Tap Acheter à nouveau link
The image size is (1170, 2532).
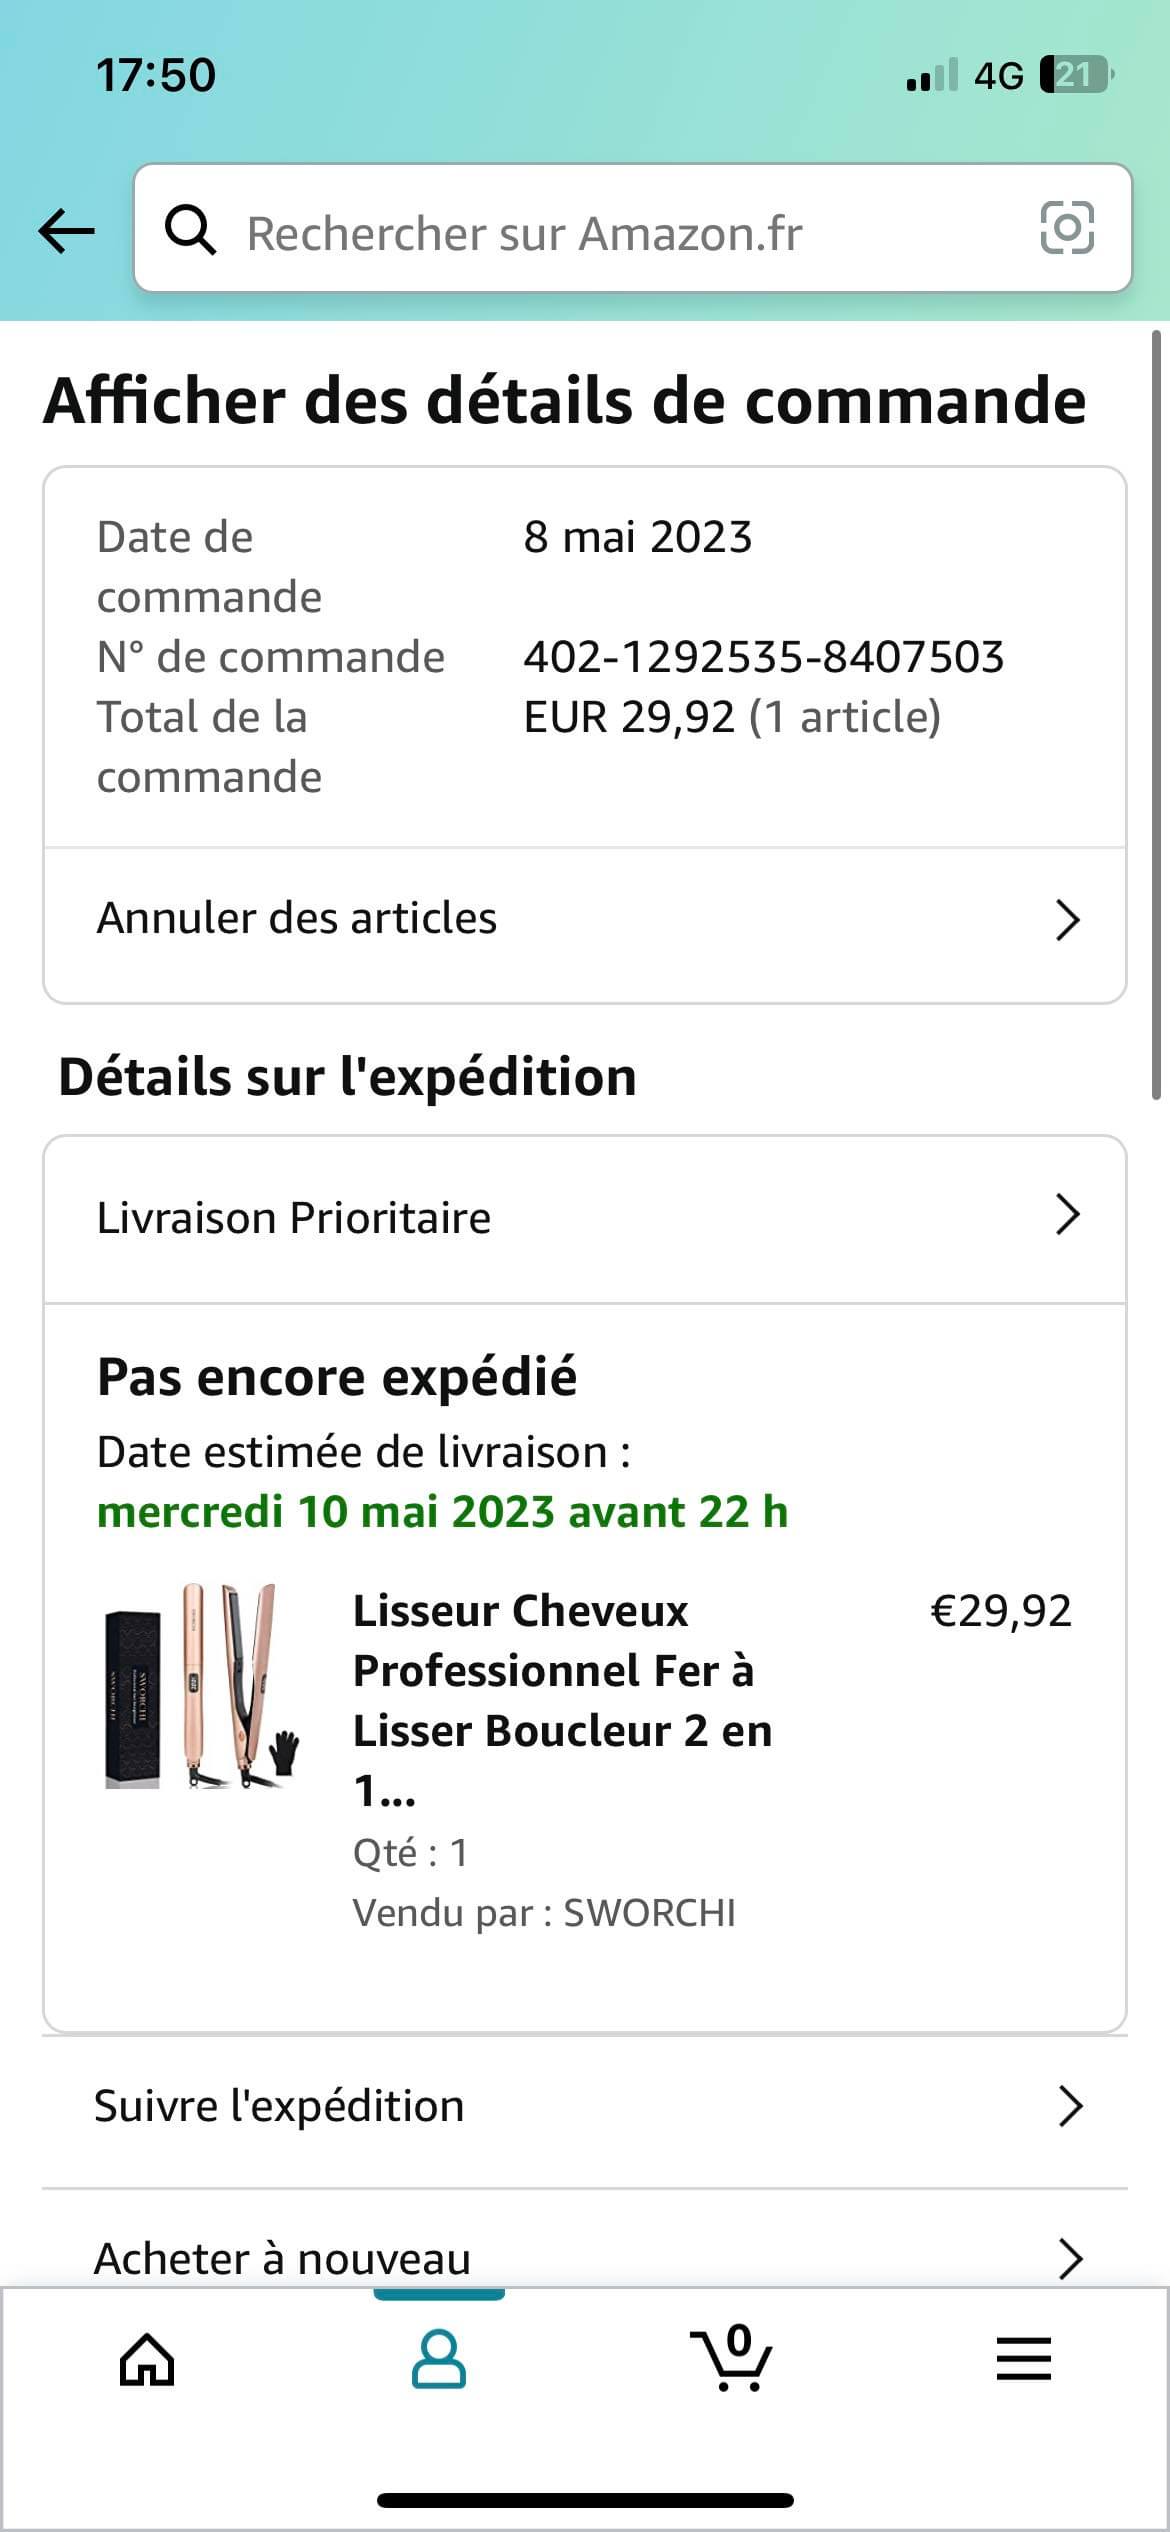click(282, 2258)
